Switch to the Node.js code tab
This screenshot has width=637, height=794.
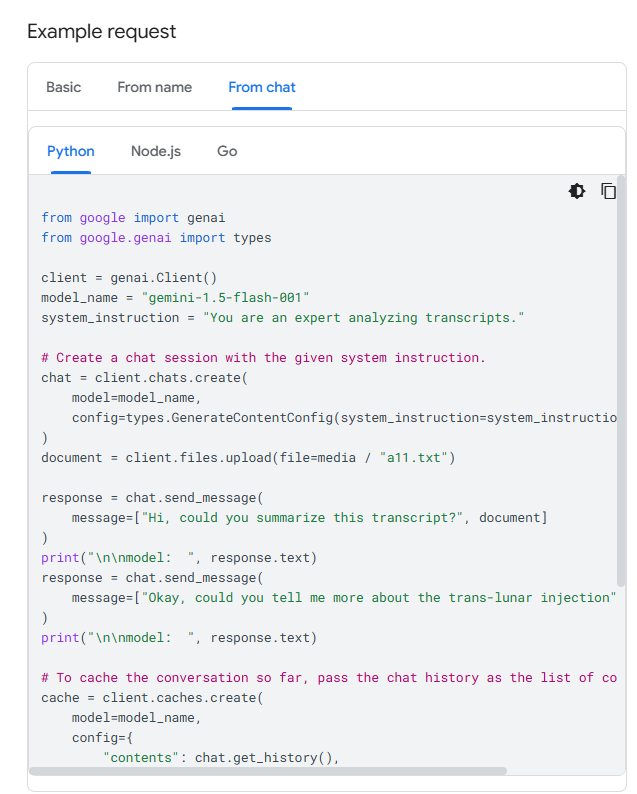(156, 151)
